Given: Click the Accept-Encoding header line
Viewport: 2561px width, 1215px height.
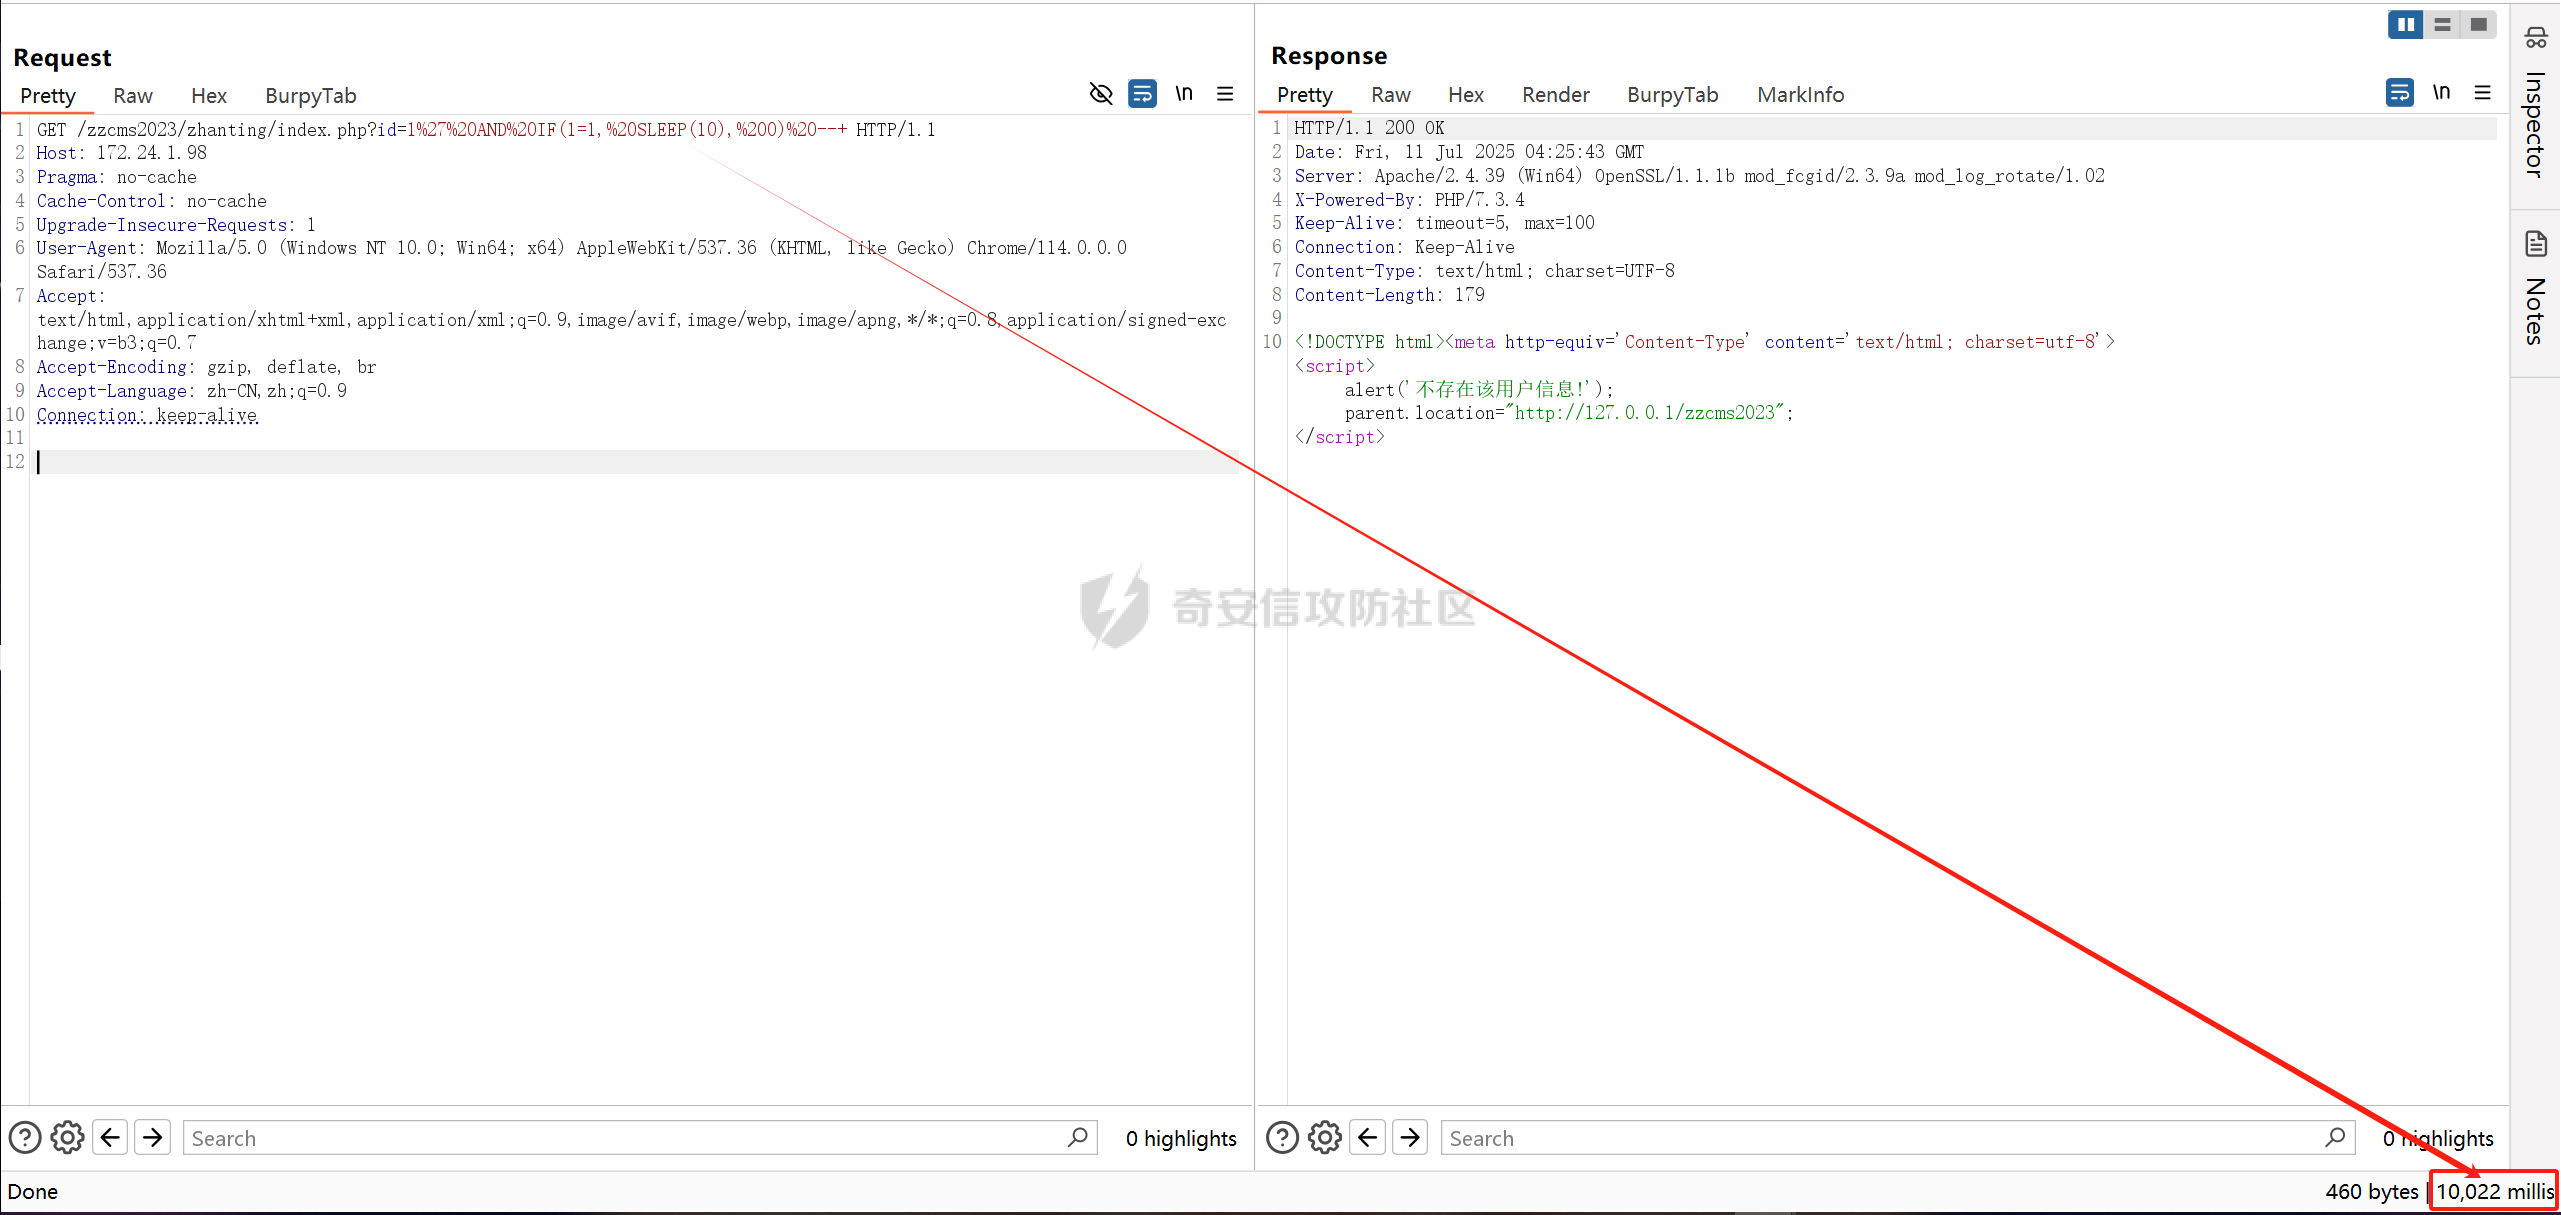Looking at the screenshot, I should pyautogui.click(x=207, y=367).
